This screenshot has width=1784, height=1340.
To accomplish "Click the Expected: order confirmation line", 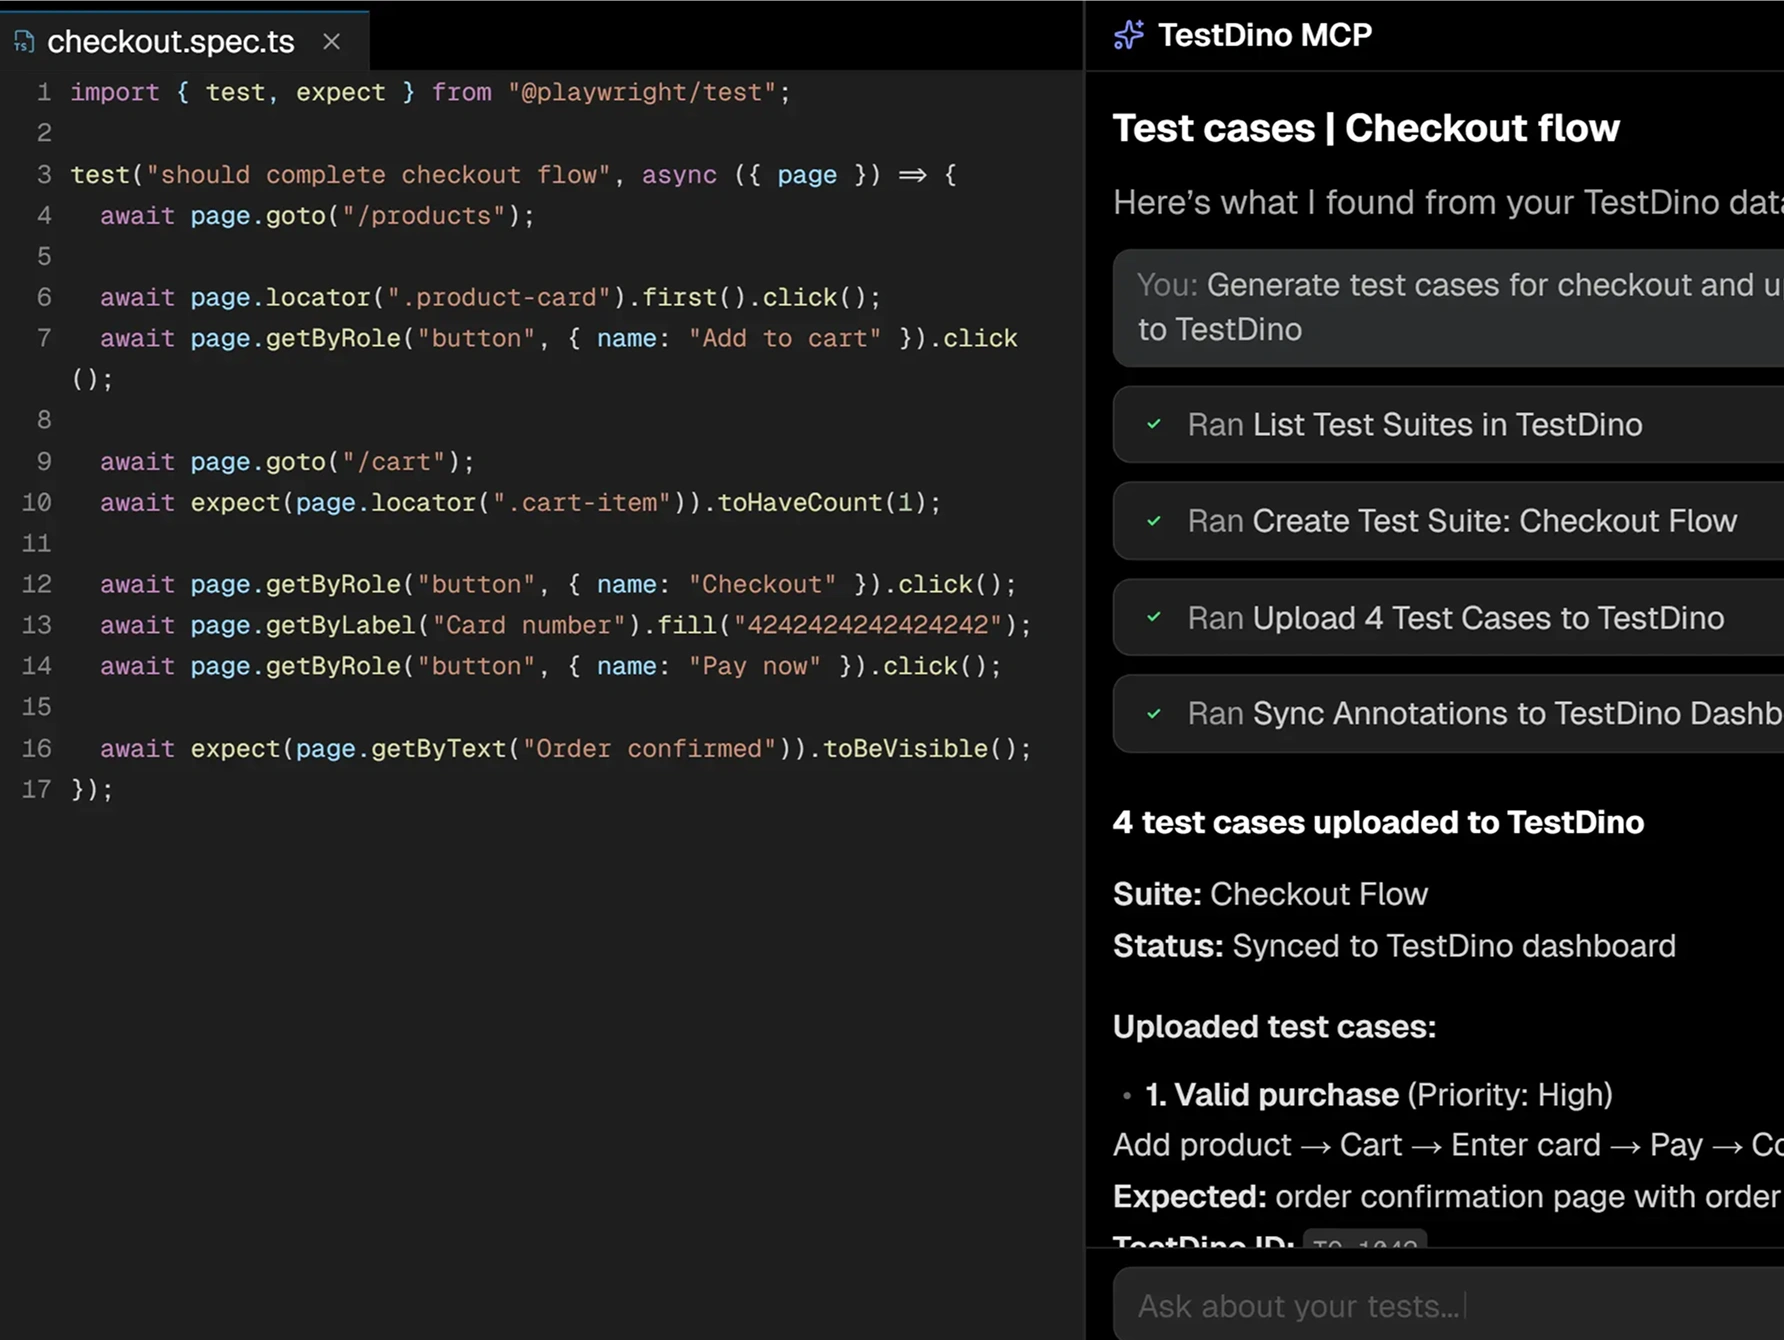I will (1448, 1196).
